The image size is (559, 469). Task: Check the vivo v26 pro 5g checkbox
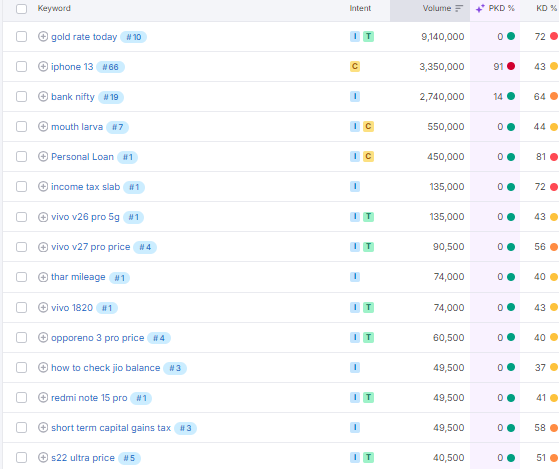tap(21, 217)
